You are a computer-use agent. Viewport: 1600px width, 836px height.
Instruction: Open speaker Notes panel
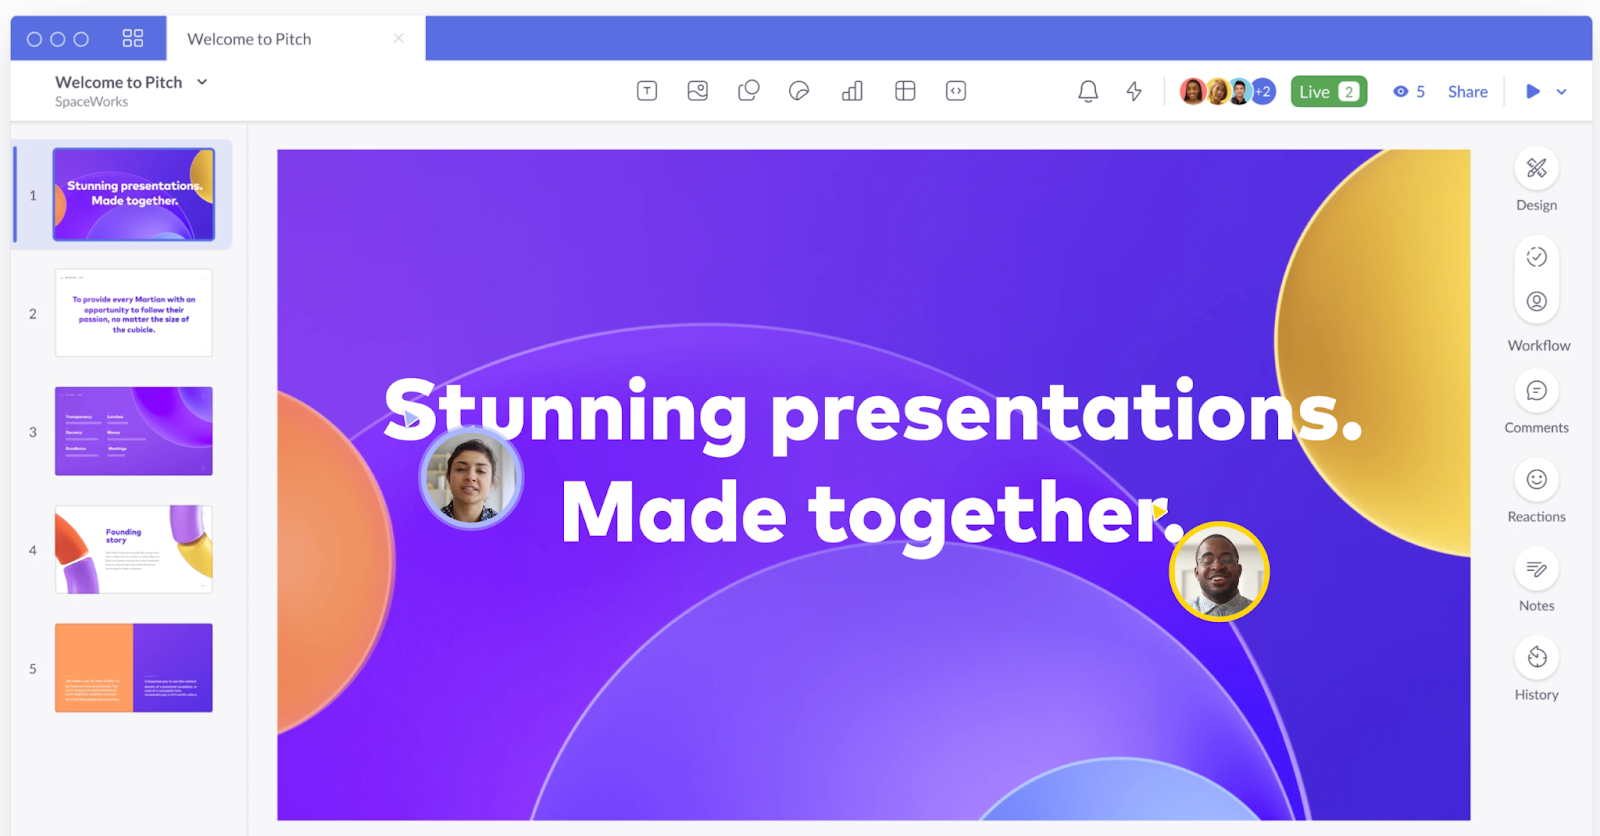pos(1537,569)
